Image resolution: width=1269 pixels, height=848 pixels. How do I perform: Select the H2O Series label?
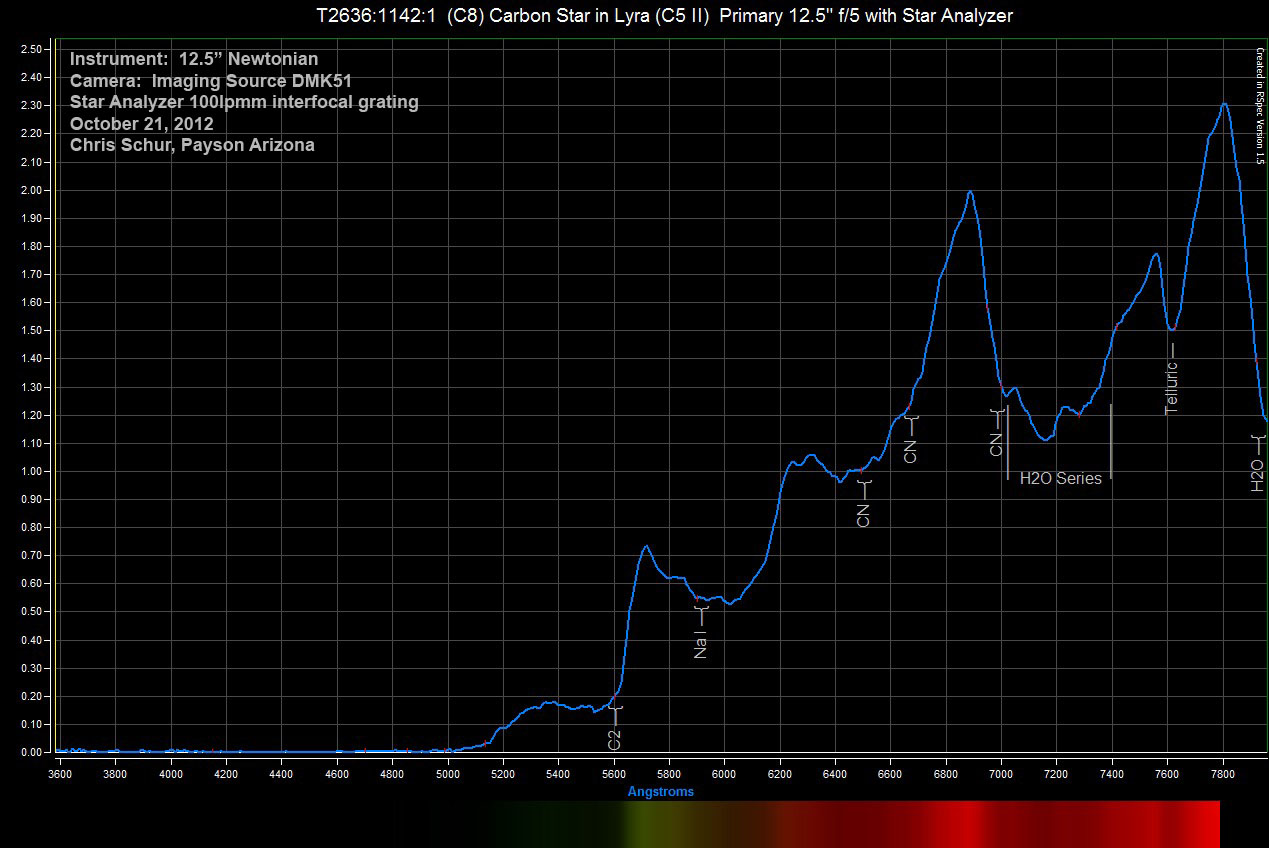(1060, 479)
